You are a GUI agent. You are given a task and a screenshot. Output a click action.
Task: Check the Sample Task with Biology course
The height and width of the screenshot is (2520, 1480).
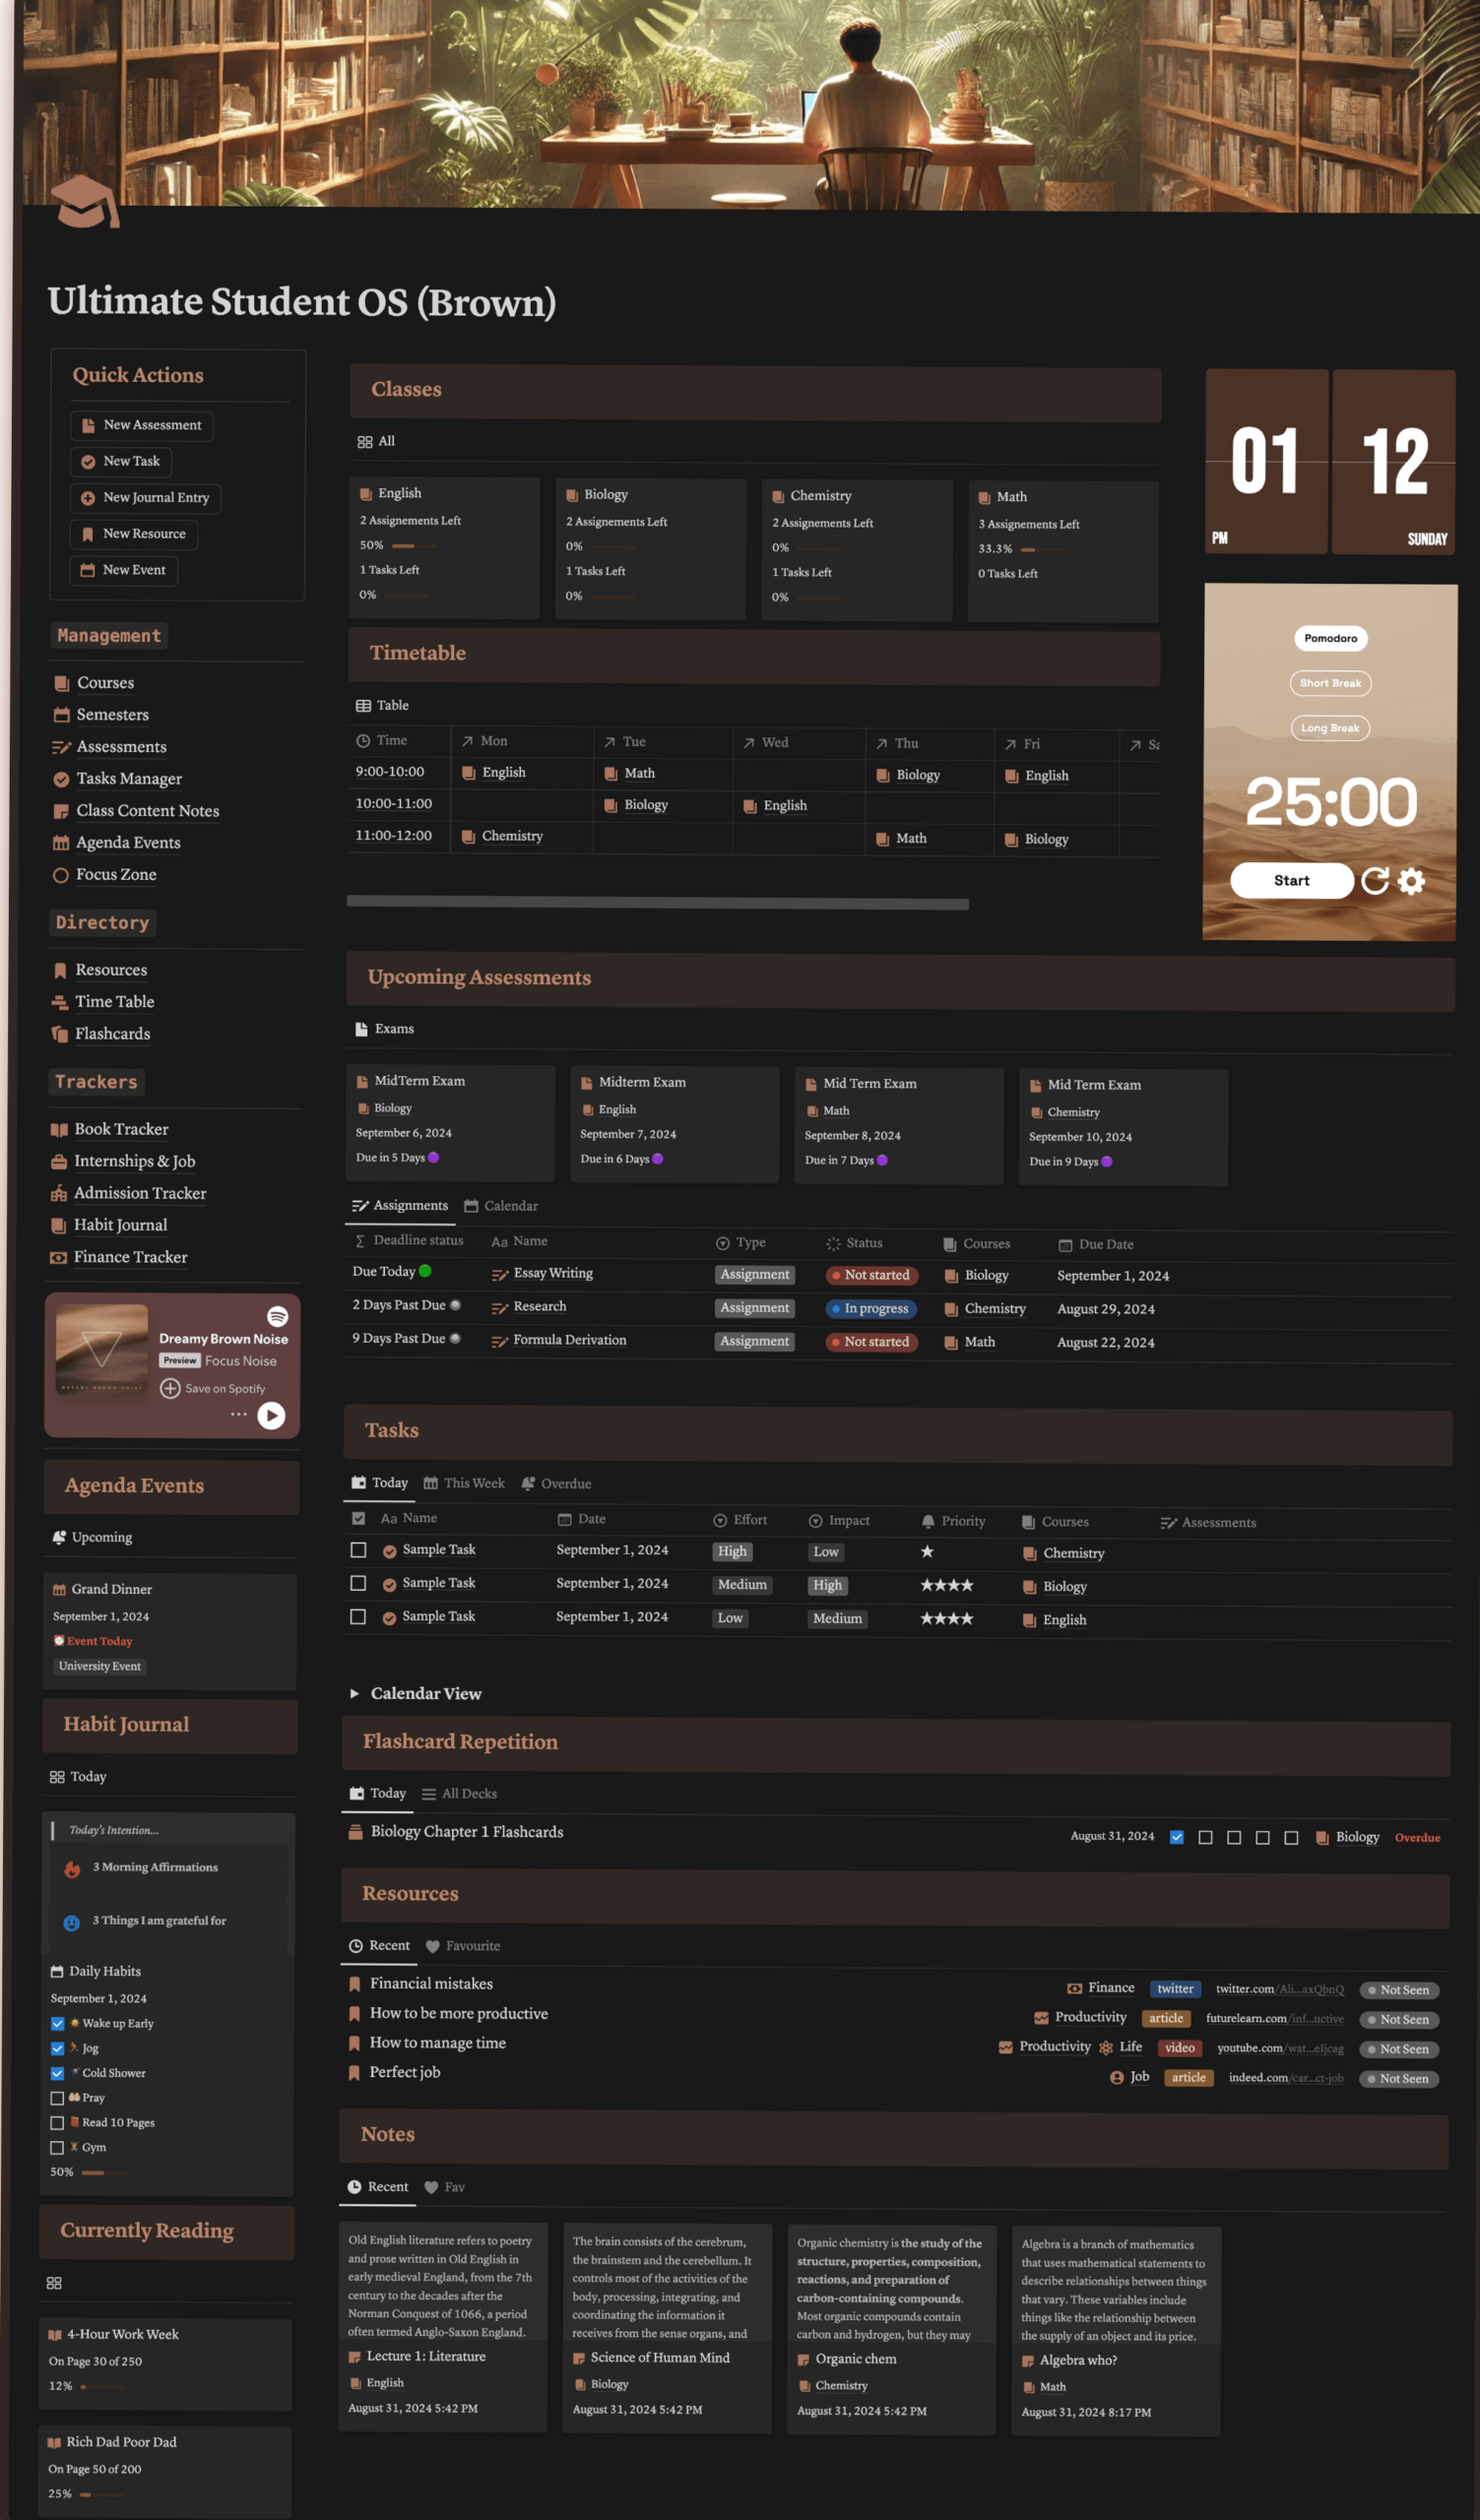coord(358,1583)
